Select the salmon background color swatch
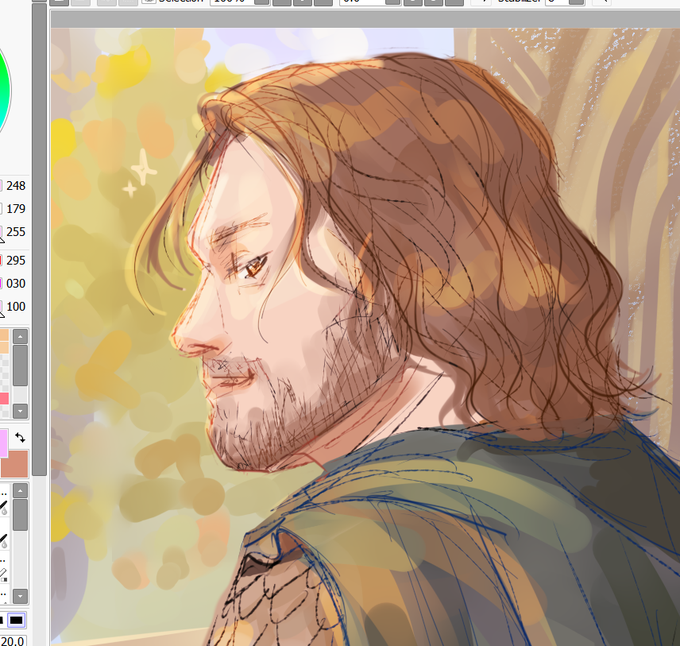Screen dimensions: 680x646 click(14, 464)
